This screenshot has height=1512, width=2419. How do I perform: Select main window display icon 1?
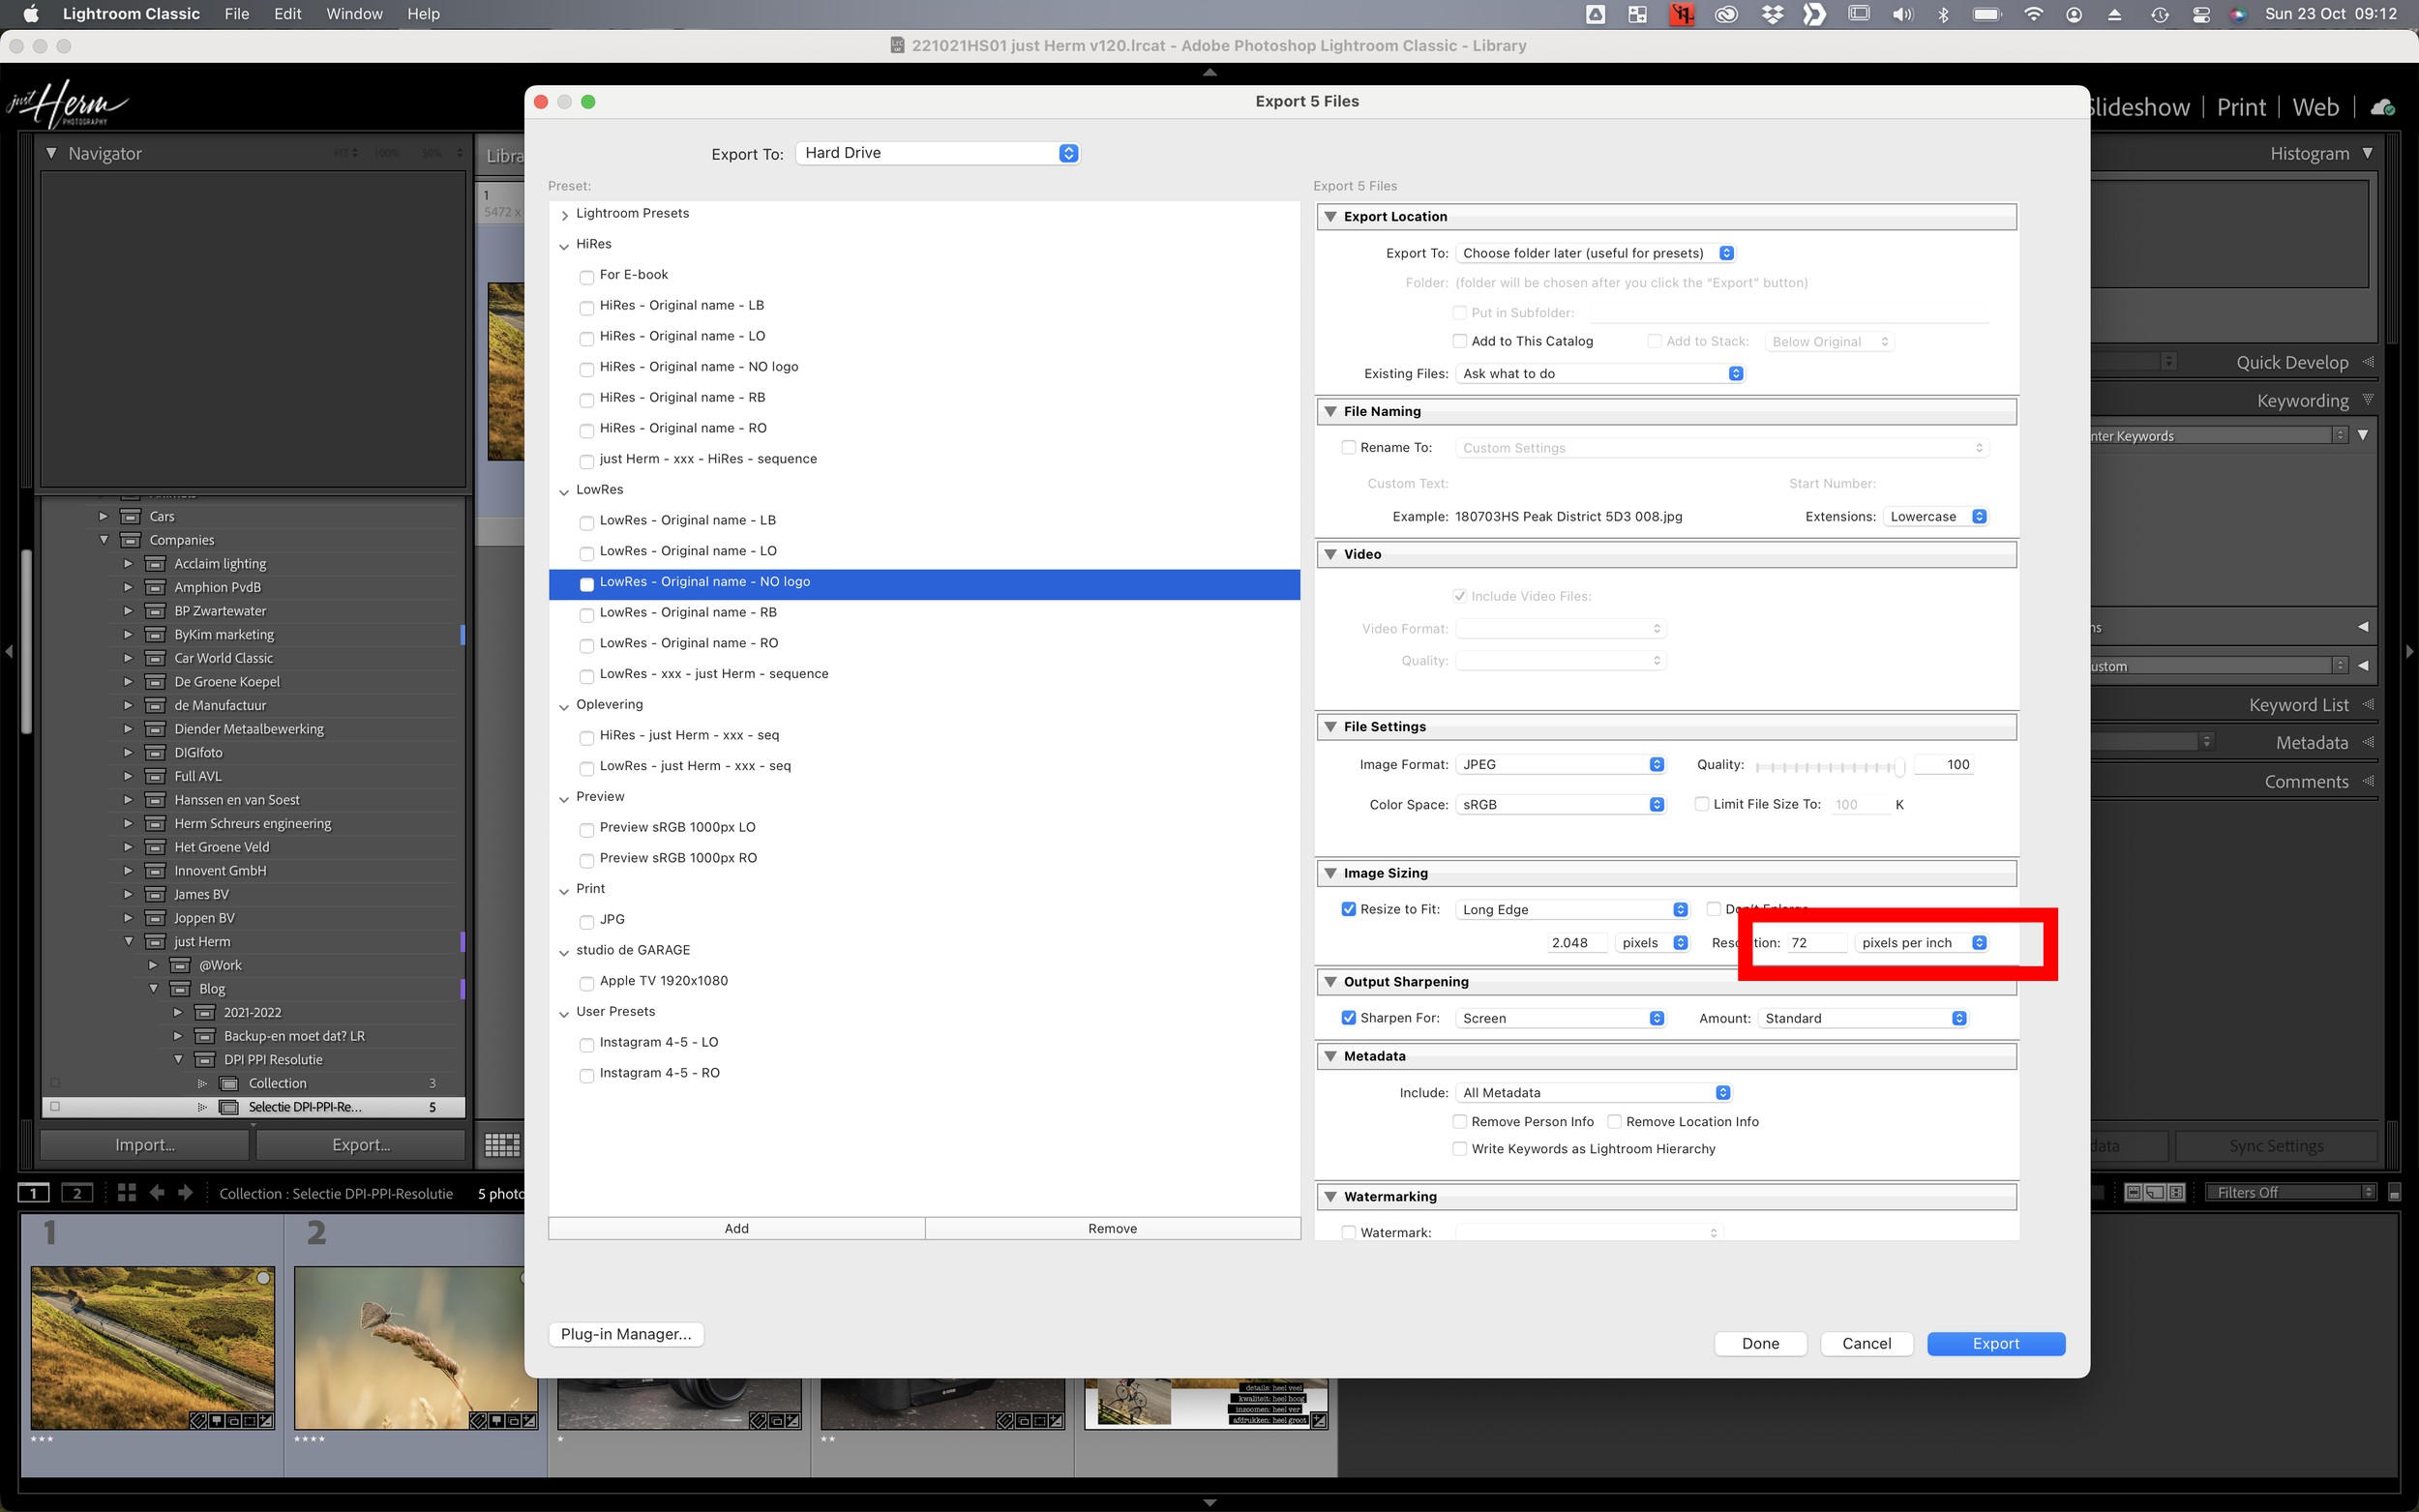pyautogui.click(x=33, y=1192)
